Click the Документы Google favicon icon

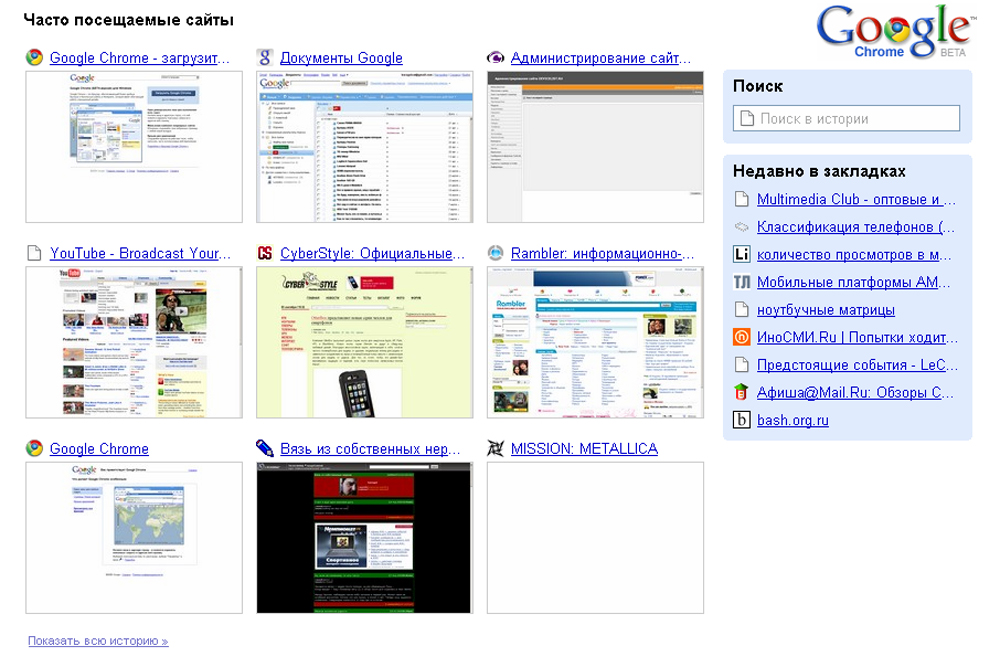point(265,57)
